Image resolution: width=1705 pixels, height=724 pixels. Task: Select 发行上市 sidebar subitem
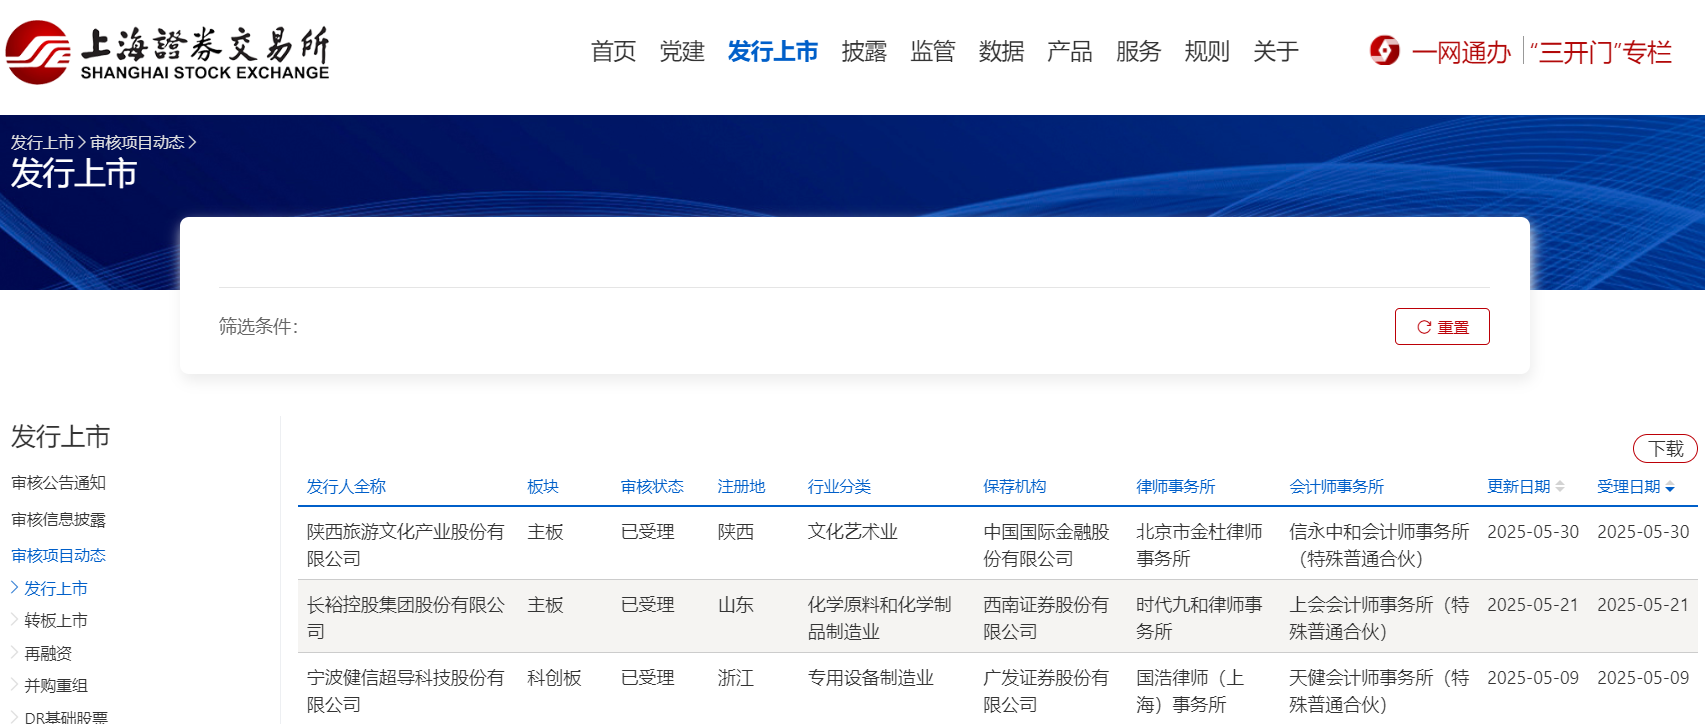[56, 589]
